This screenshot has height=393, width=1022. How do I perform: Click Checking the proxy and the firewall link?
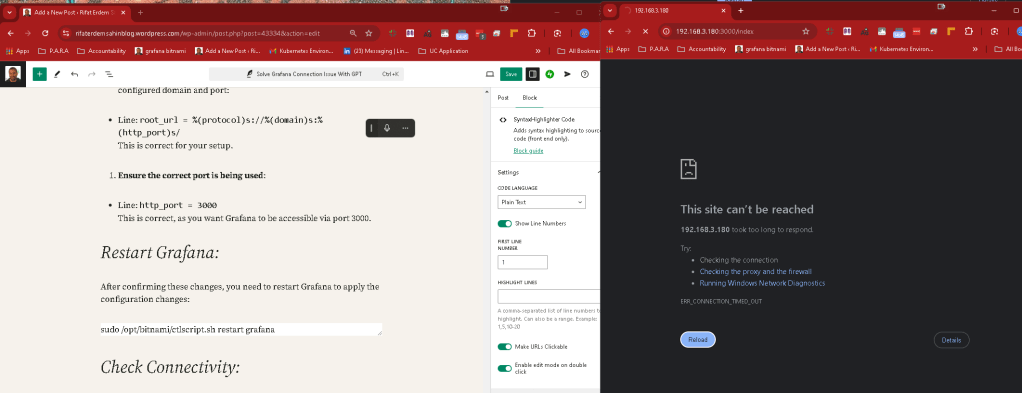coord(755,272)
